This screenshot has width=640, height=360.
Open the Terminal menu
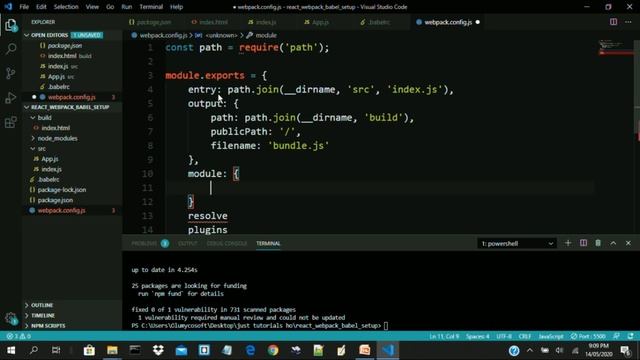[x=151, y=7]
